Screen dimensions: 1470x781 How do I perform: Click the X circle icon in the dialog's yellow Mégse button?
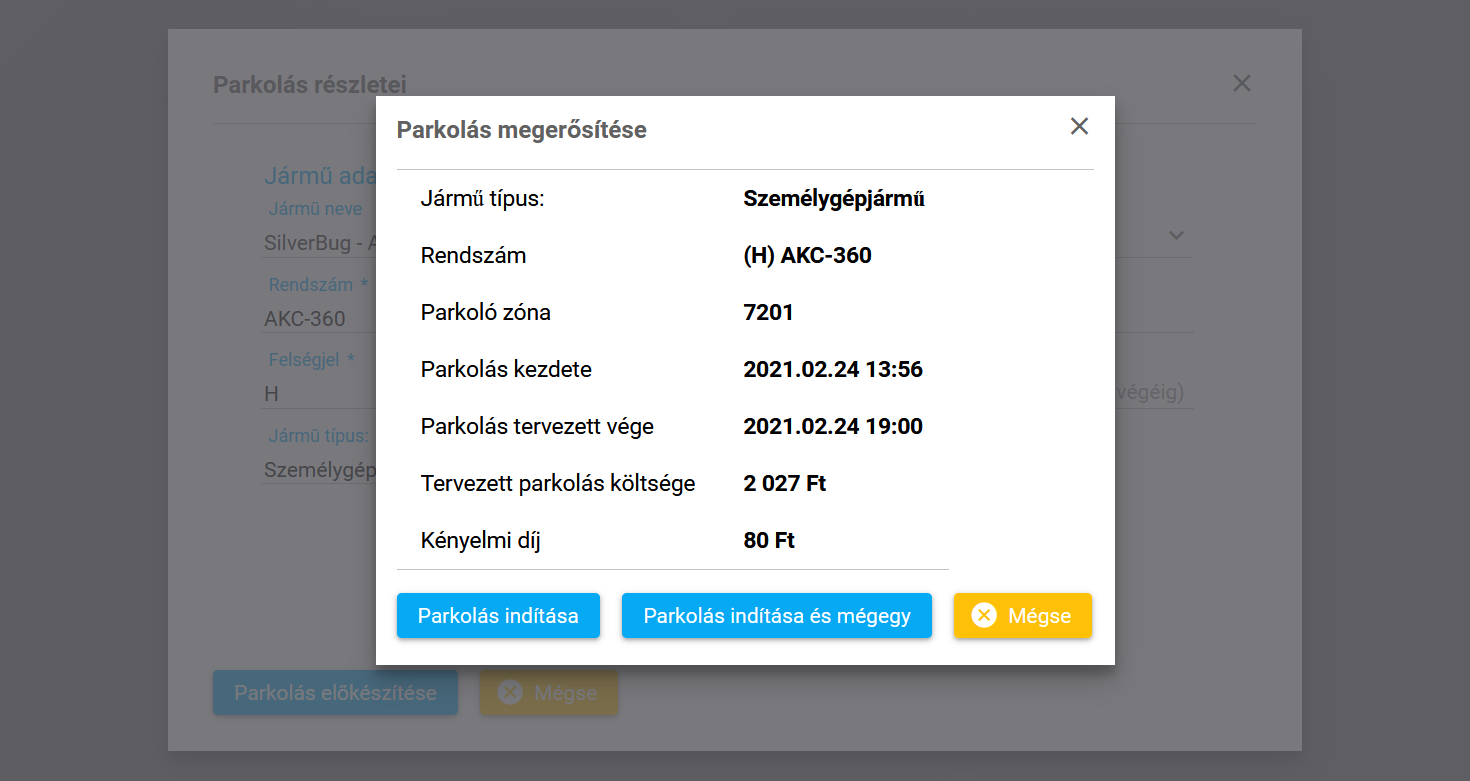(x=984, y=616)
